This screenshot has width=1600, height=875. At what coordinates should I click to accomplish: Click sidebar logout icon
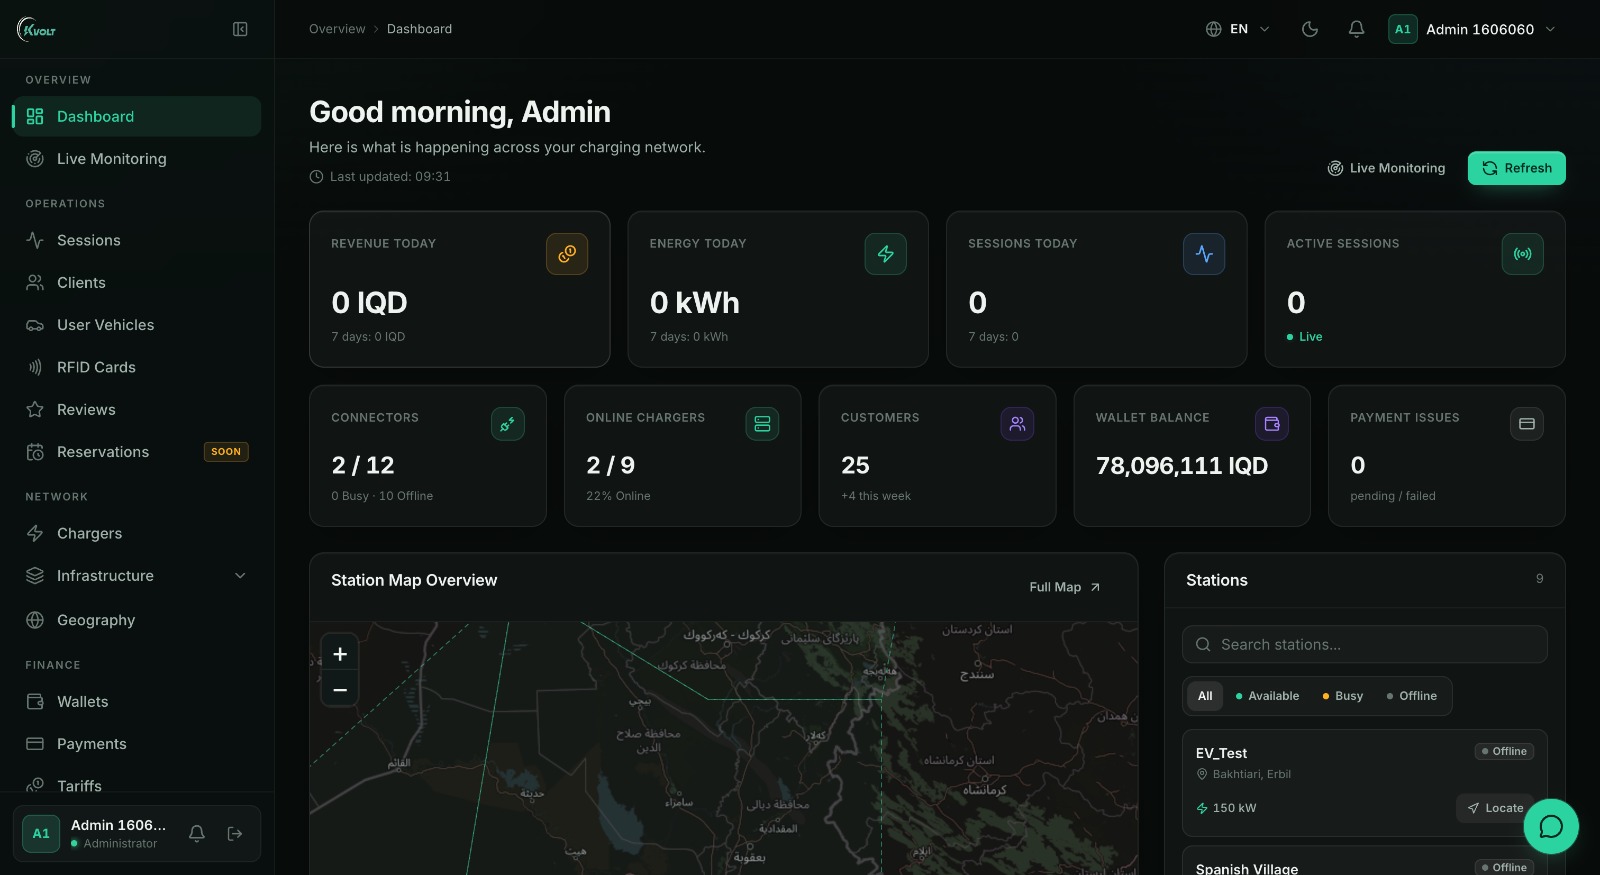pyautogui.click(x=235, y=833)
